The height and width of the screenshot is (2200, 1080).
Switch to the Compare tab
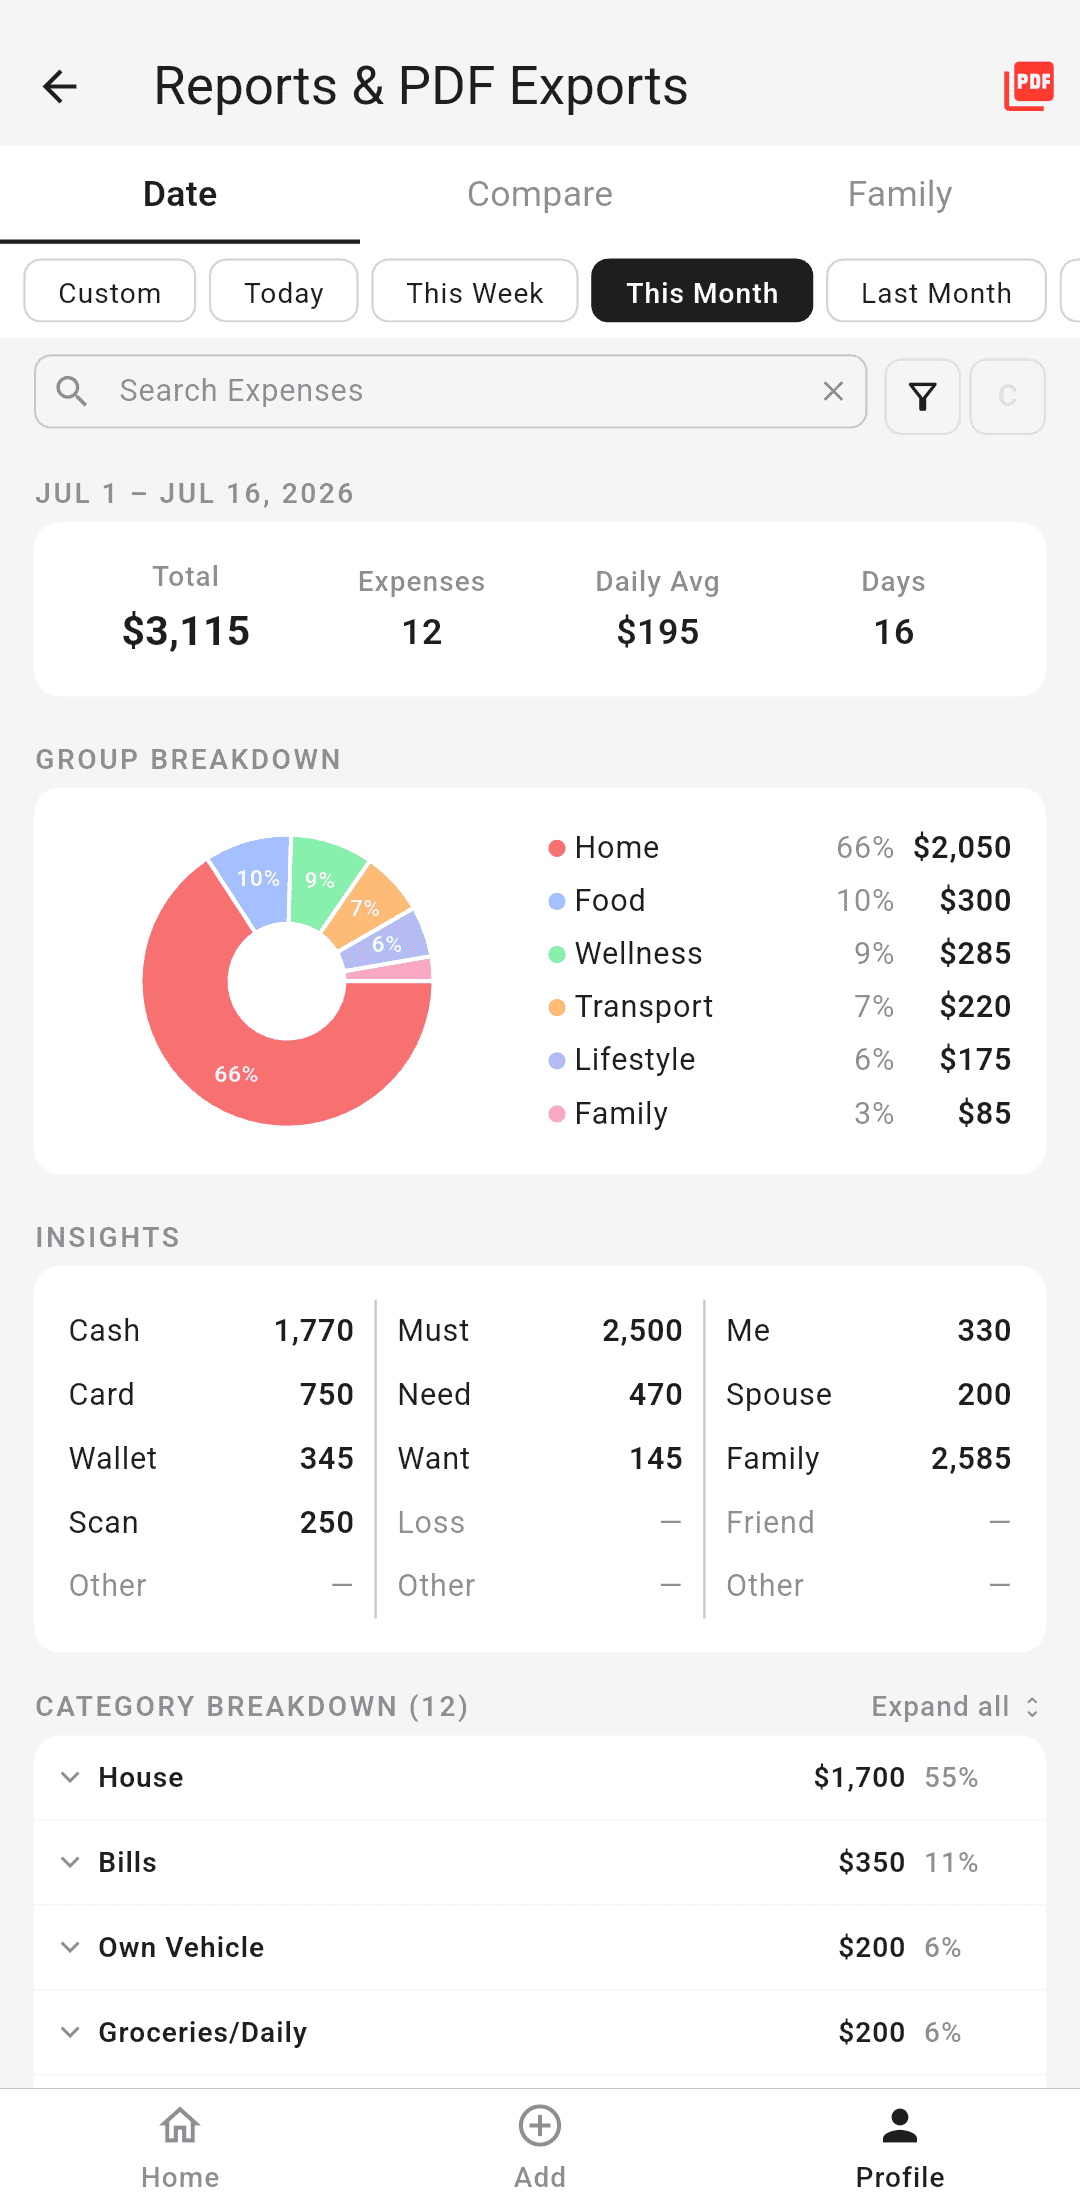(x=540, y=194)
